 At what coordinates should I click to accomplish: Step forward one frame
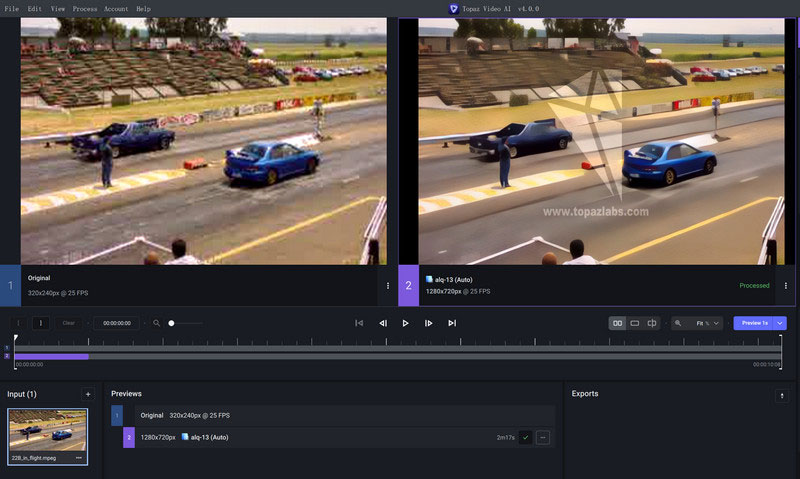click(x=429, y=323)
